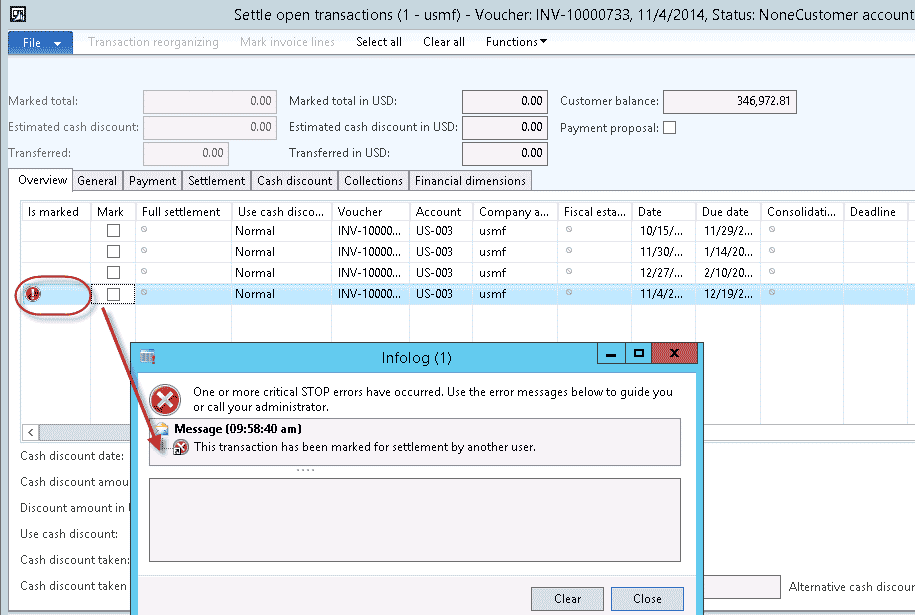The width and height of the screenshot is (915, 615).
Task: Open the File menu dropdown
Action: pyautogui.click(x=40, y=43)
